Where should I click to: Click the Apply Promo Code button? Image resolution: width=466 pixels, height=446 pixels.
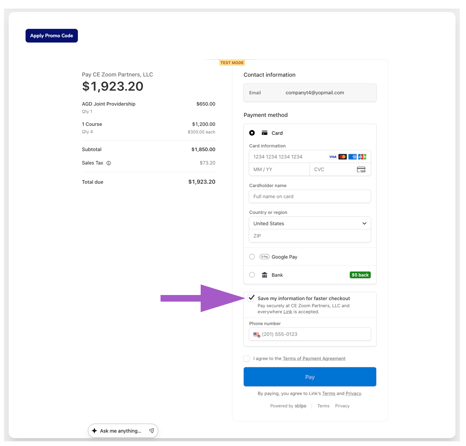(x=52, y=36)
